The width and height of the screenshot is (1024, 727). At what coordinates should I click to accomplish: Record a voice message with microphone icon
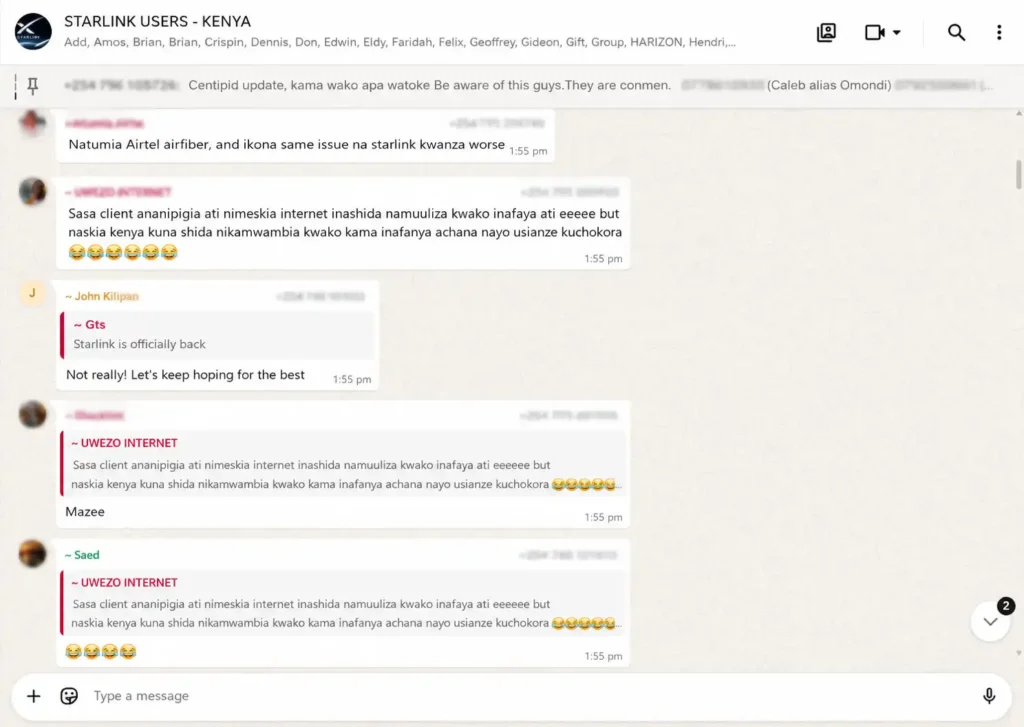coord(989,696)
